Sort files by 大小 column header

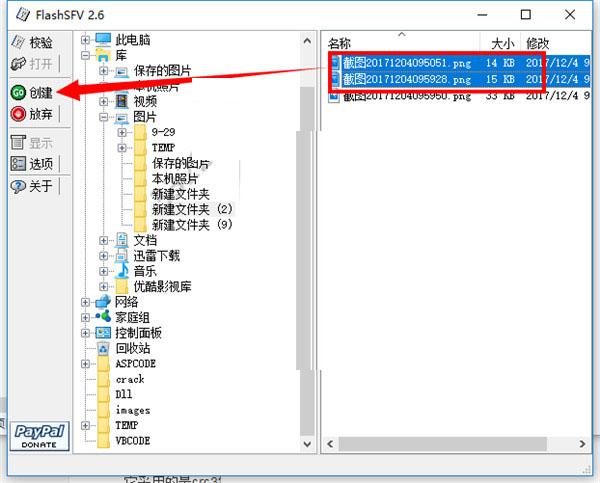point(501,43)
